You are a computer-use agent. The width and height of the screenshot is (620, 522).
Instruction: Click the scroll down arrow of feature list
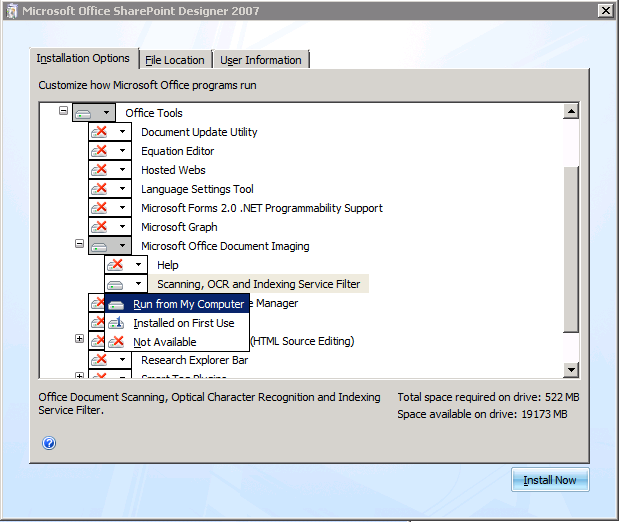[571, 370]
